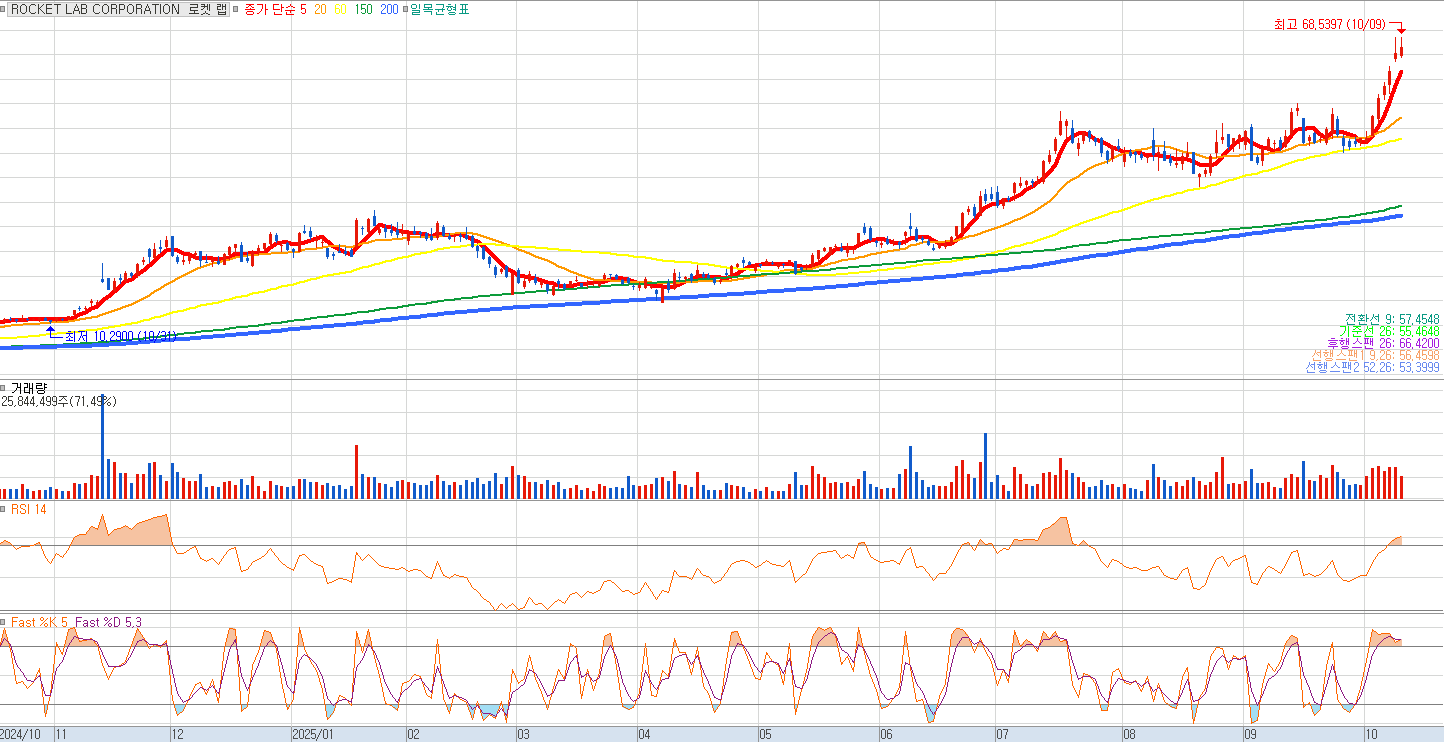Screen dimensions: 1444x742
Task: Select the red 5-period moving average label
Action: coord(303,9)
